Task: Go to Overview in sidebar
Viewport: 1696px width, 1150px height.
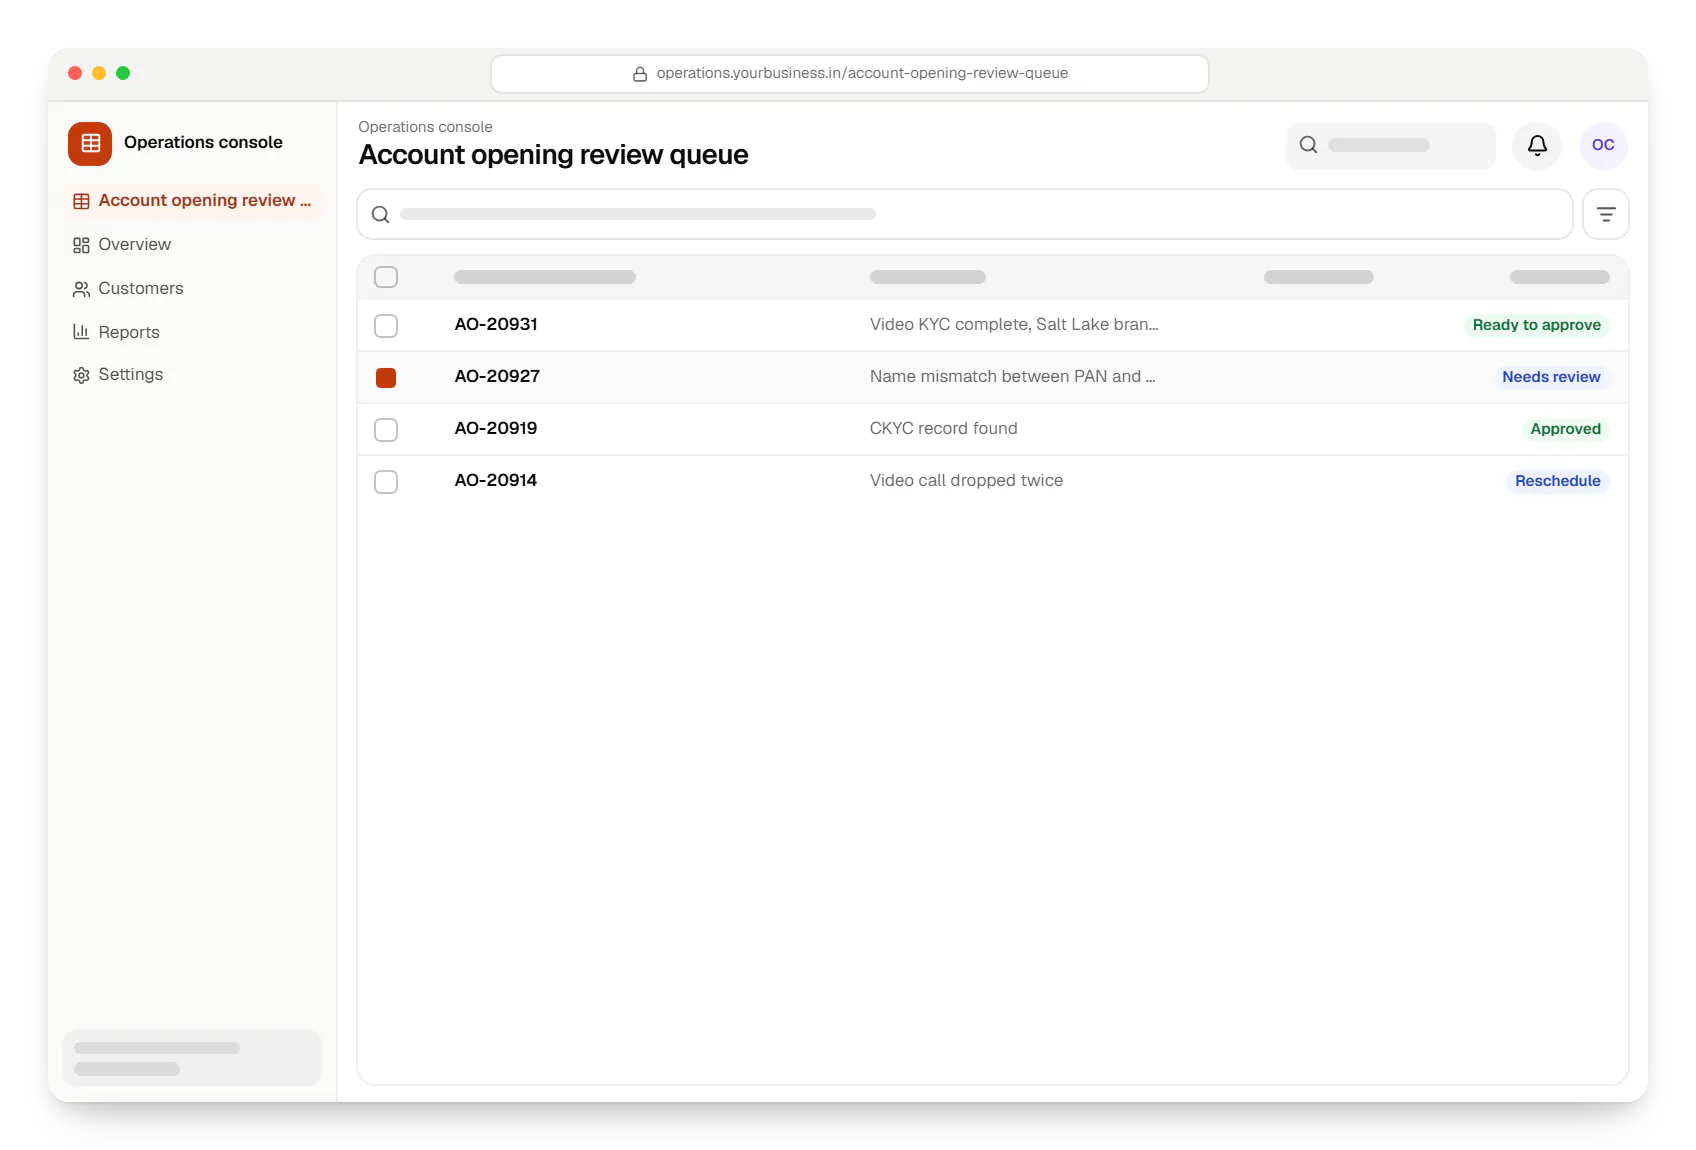Action: point(192,245)
